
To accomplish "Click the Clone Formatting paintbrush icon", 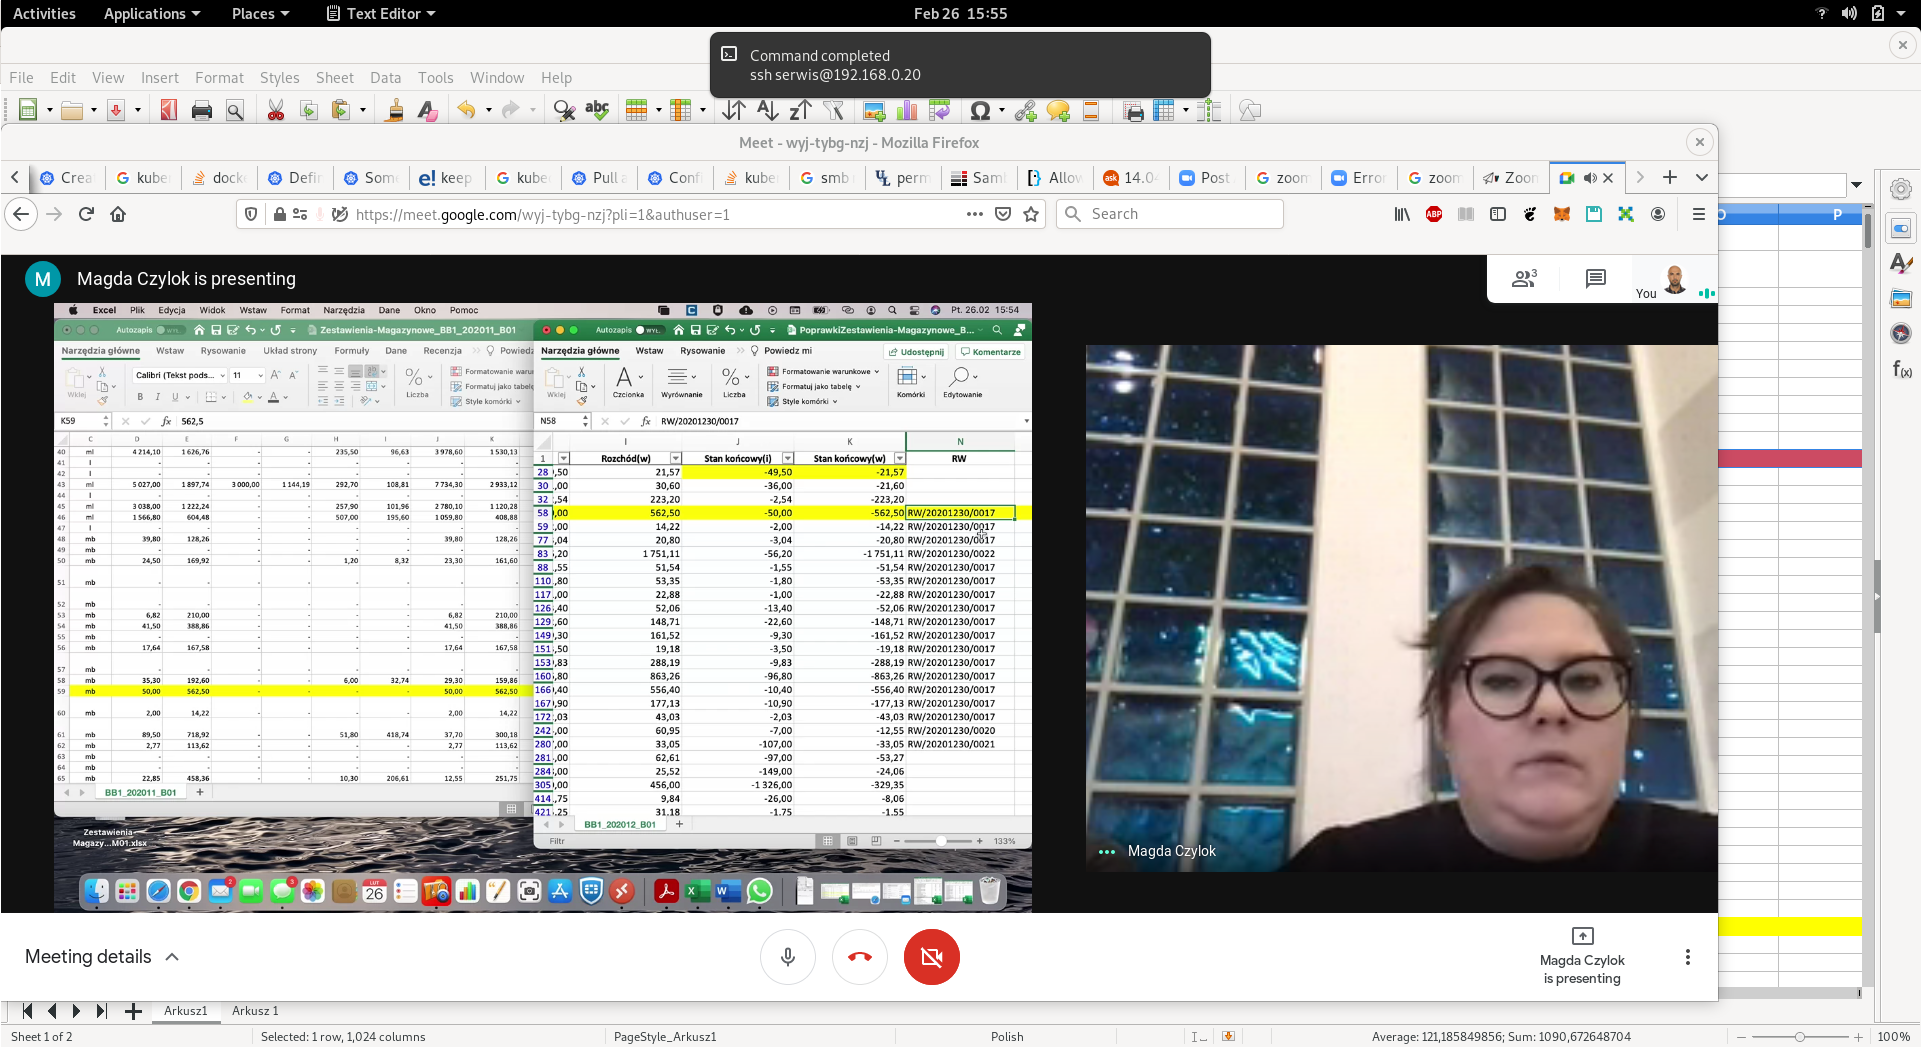I will [395, 111].
